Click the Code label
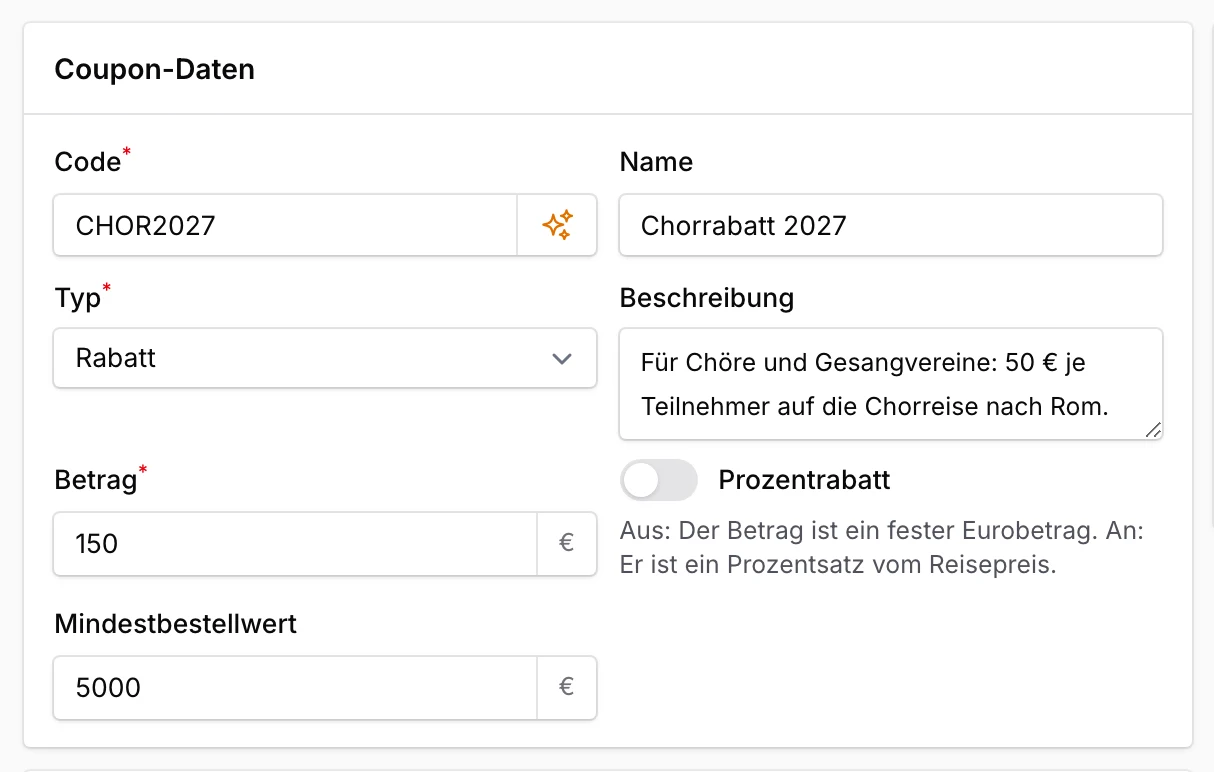 click(x=88, y=162)
